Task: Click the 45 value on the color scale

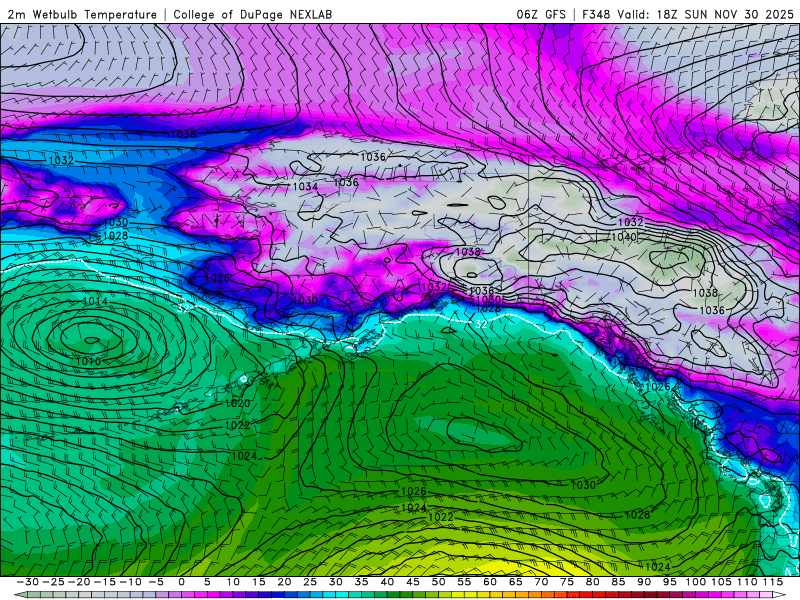Action: click(x=412, y=582)
